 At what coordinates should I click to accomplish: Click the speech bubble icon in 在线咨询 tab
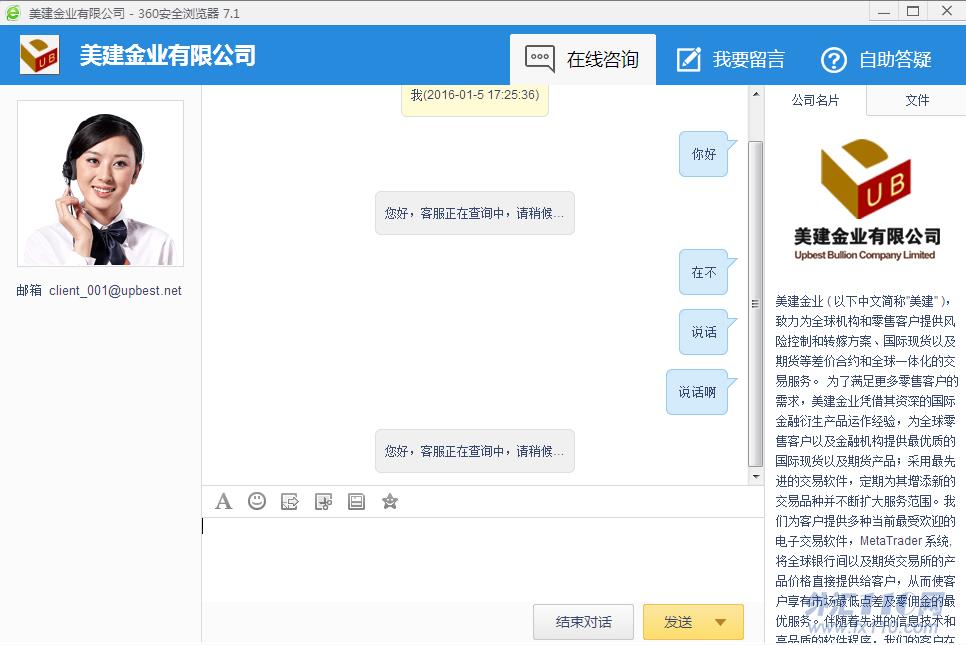[540, 59]
